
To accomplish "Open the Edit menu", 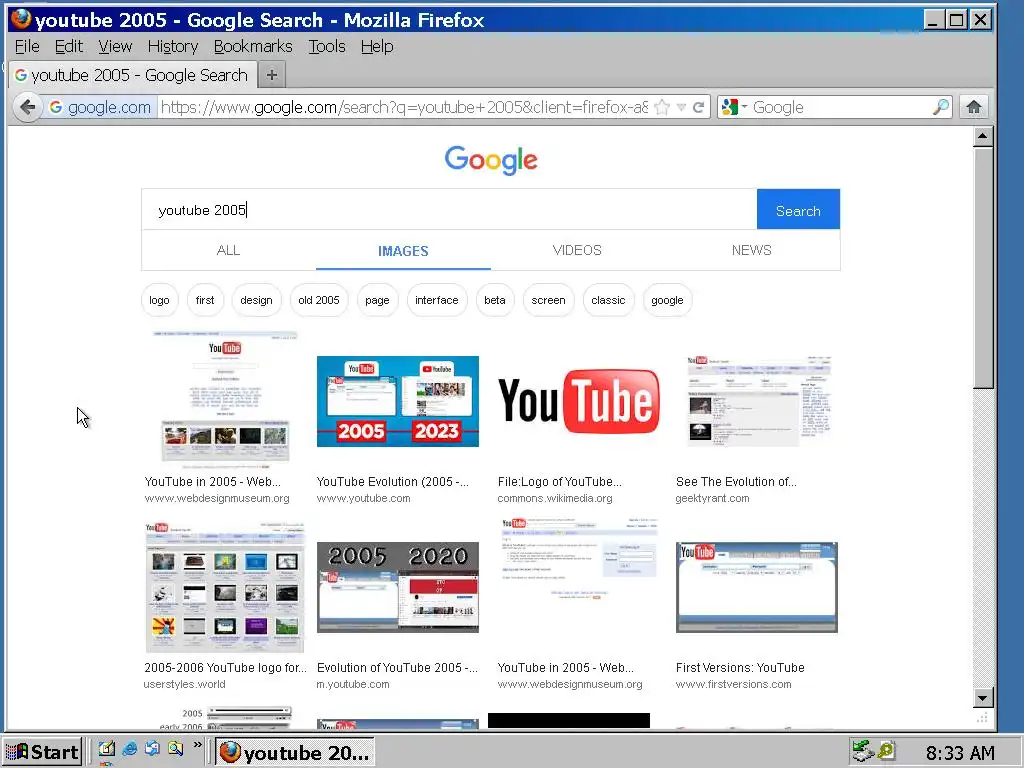I will [x=69, y=46].
